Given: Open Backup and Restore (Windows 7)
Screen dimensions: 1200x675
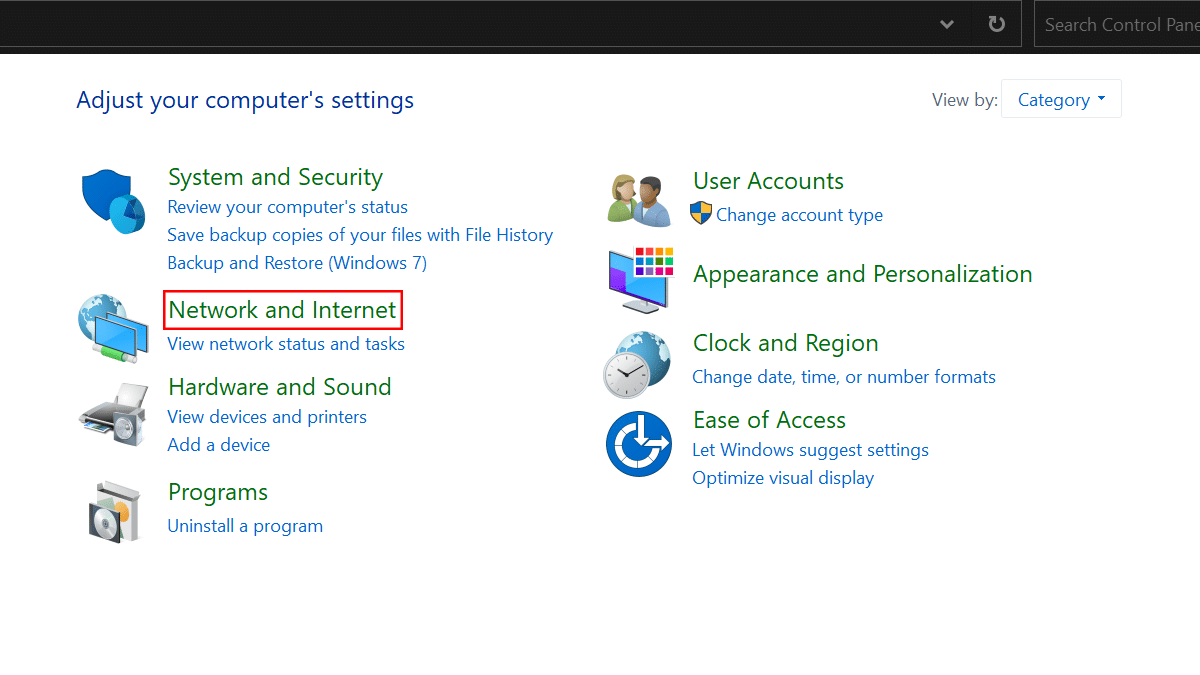Looking at the screenshot, I should pyautogui.click(x=297, y=263).
